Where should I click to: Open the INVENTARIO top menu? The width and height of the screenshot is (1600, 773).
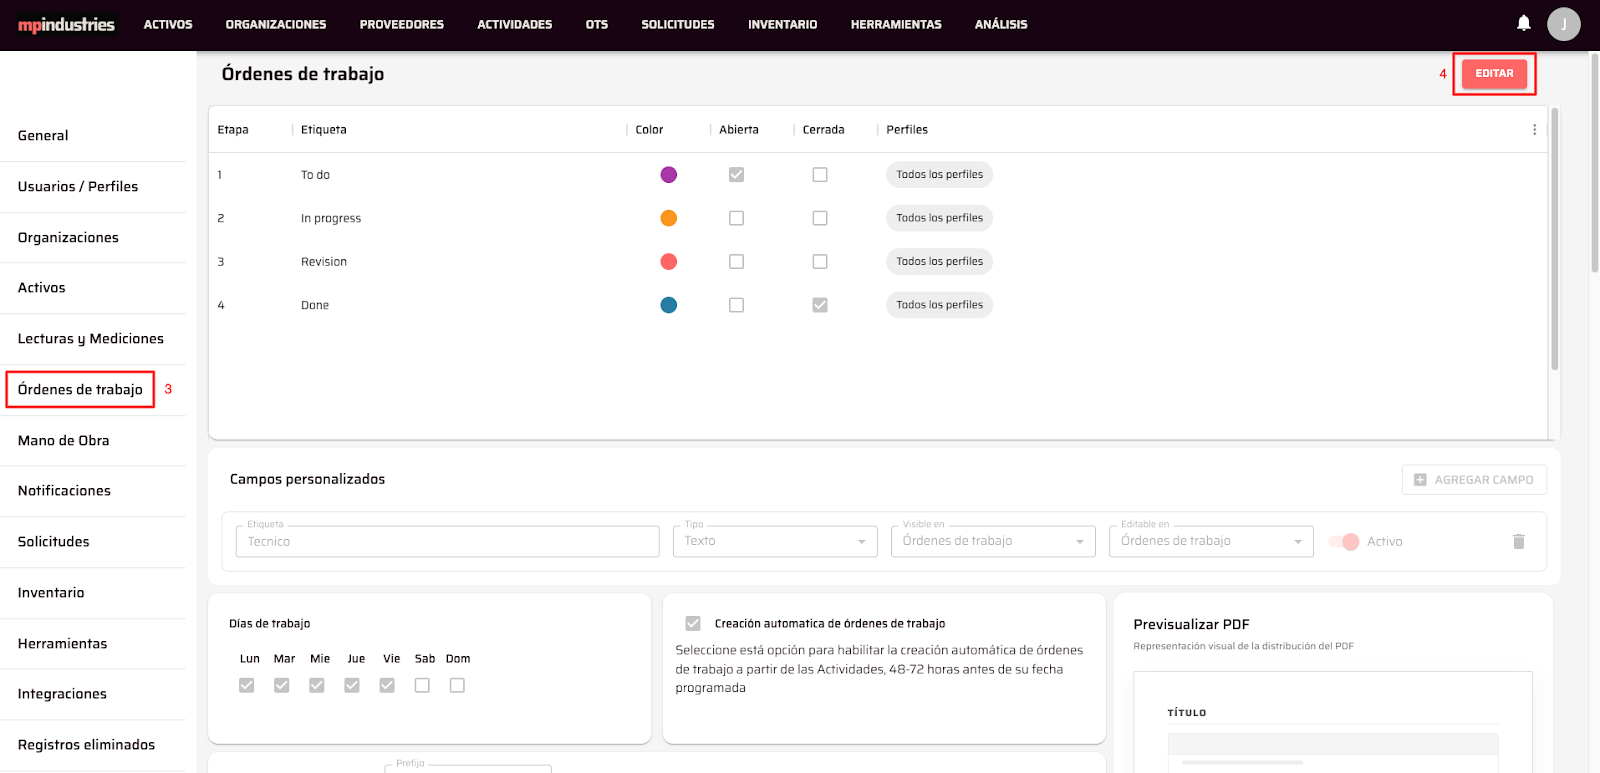click(x=782, y=24)
